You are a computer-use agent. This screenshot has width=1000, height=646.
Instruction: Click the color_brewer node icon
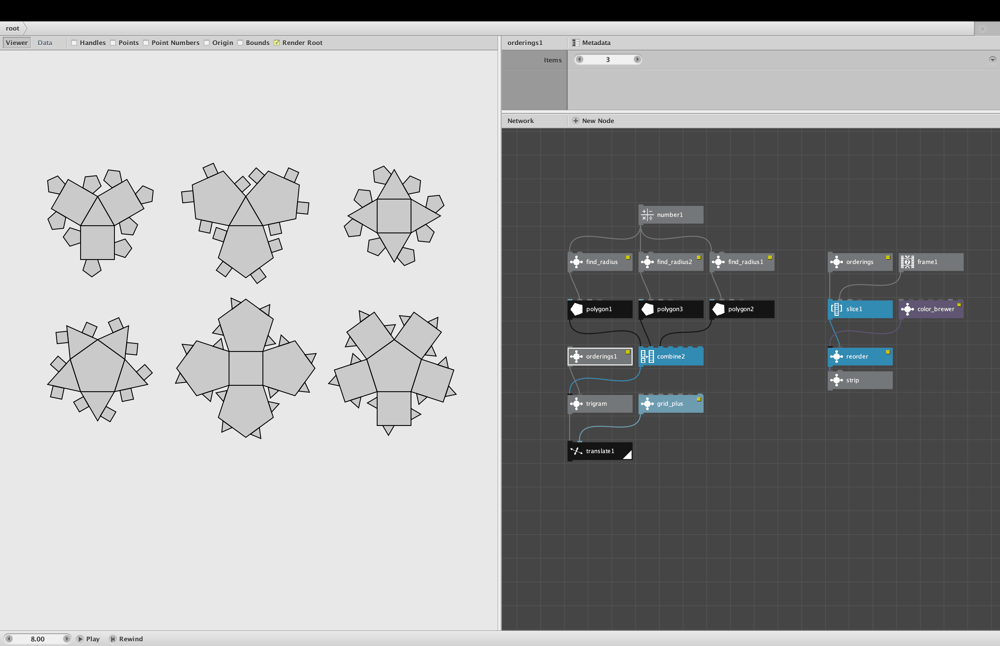(x=907, y=309)
